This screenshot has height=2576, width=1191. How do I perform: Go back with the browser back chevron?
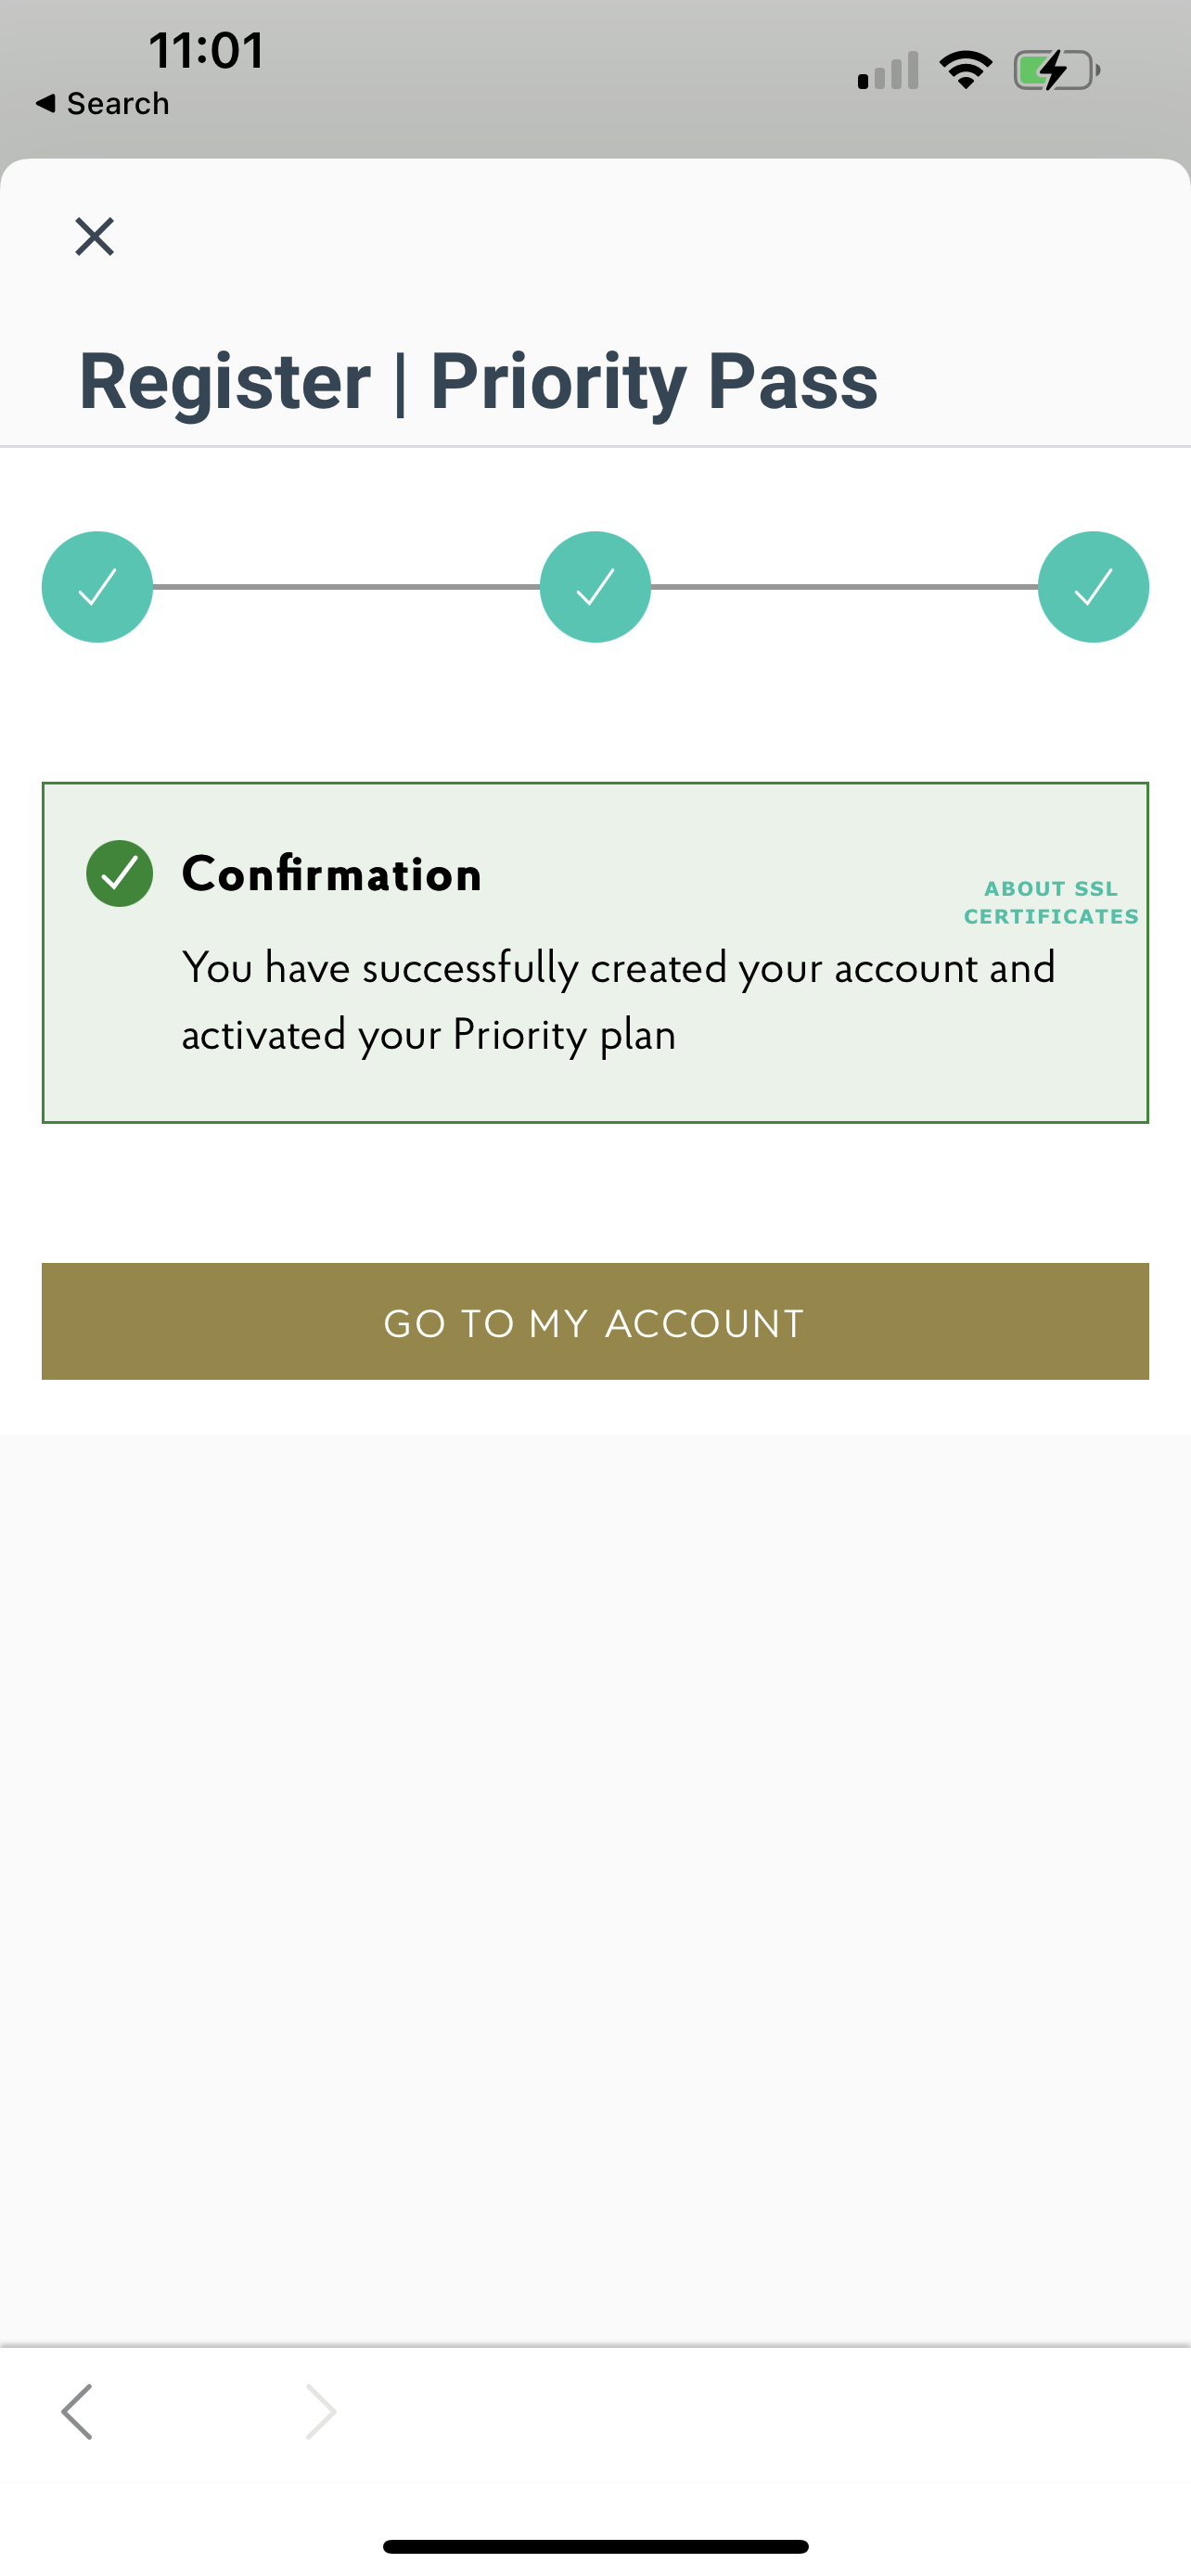pyautogui.click(x=77, y=2411)
